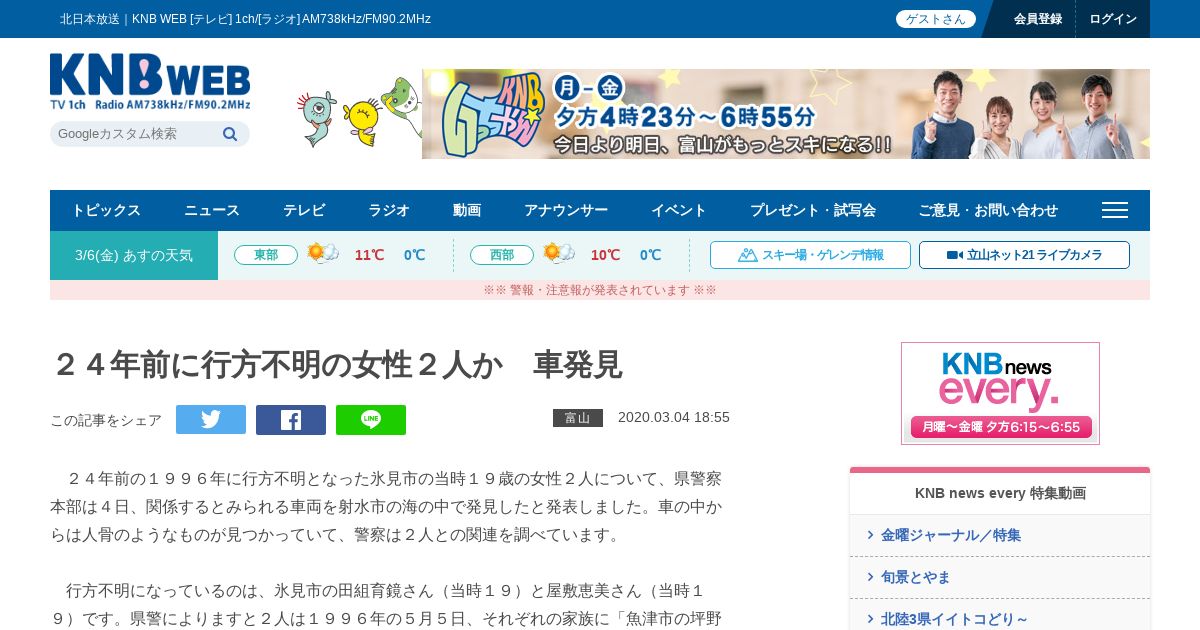Click この記事をシェア label
This screenshot has width=1200, height=630.
(x=106, y=420)
